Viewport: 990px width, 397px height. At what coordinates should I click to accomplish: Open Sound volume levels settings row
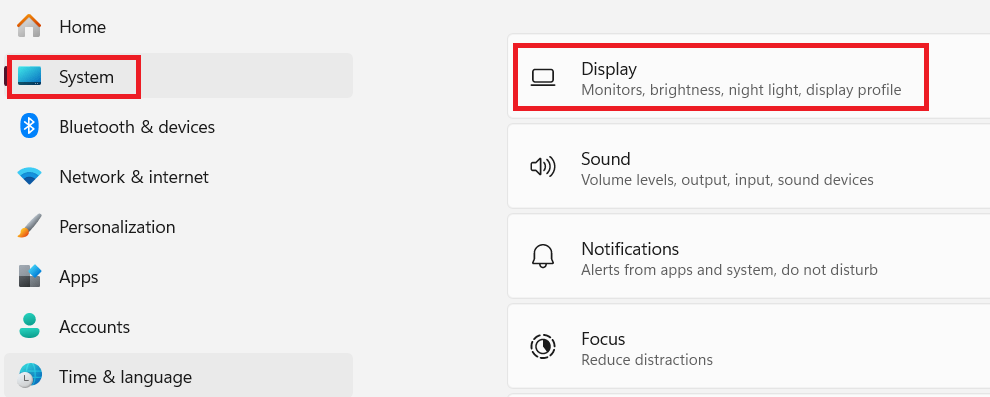click(748, 166)
